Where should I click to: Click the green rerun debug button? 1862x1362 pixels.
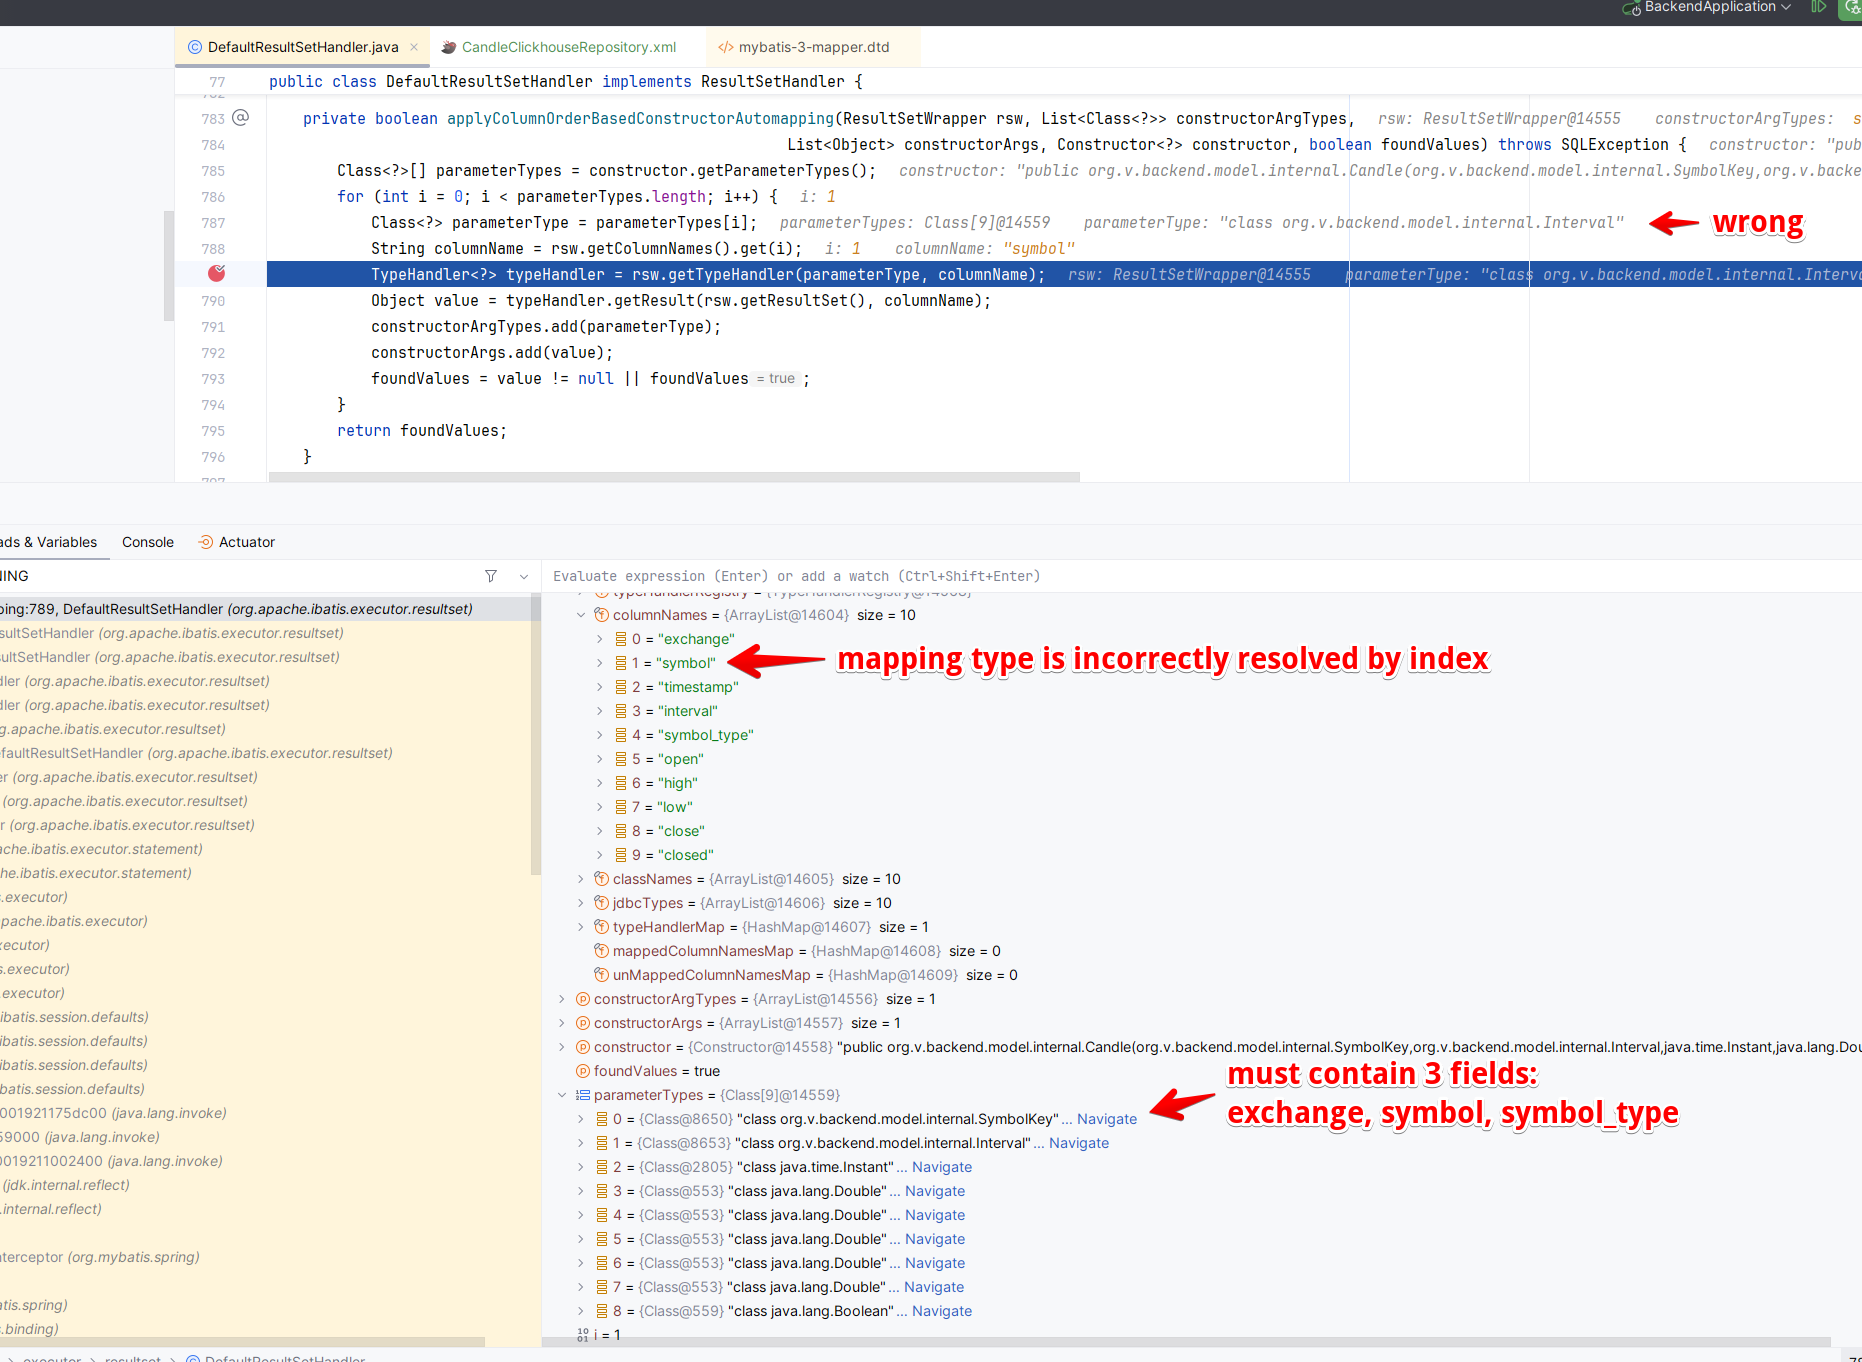coord(1851,8)
